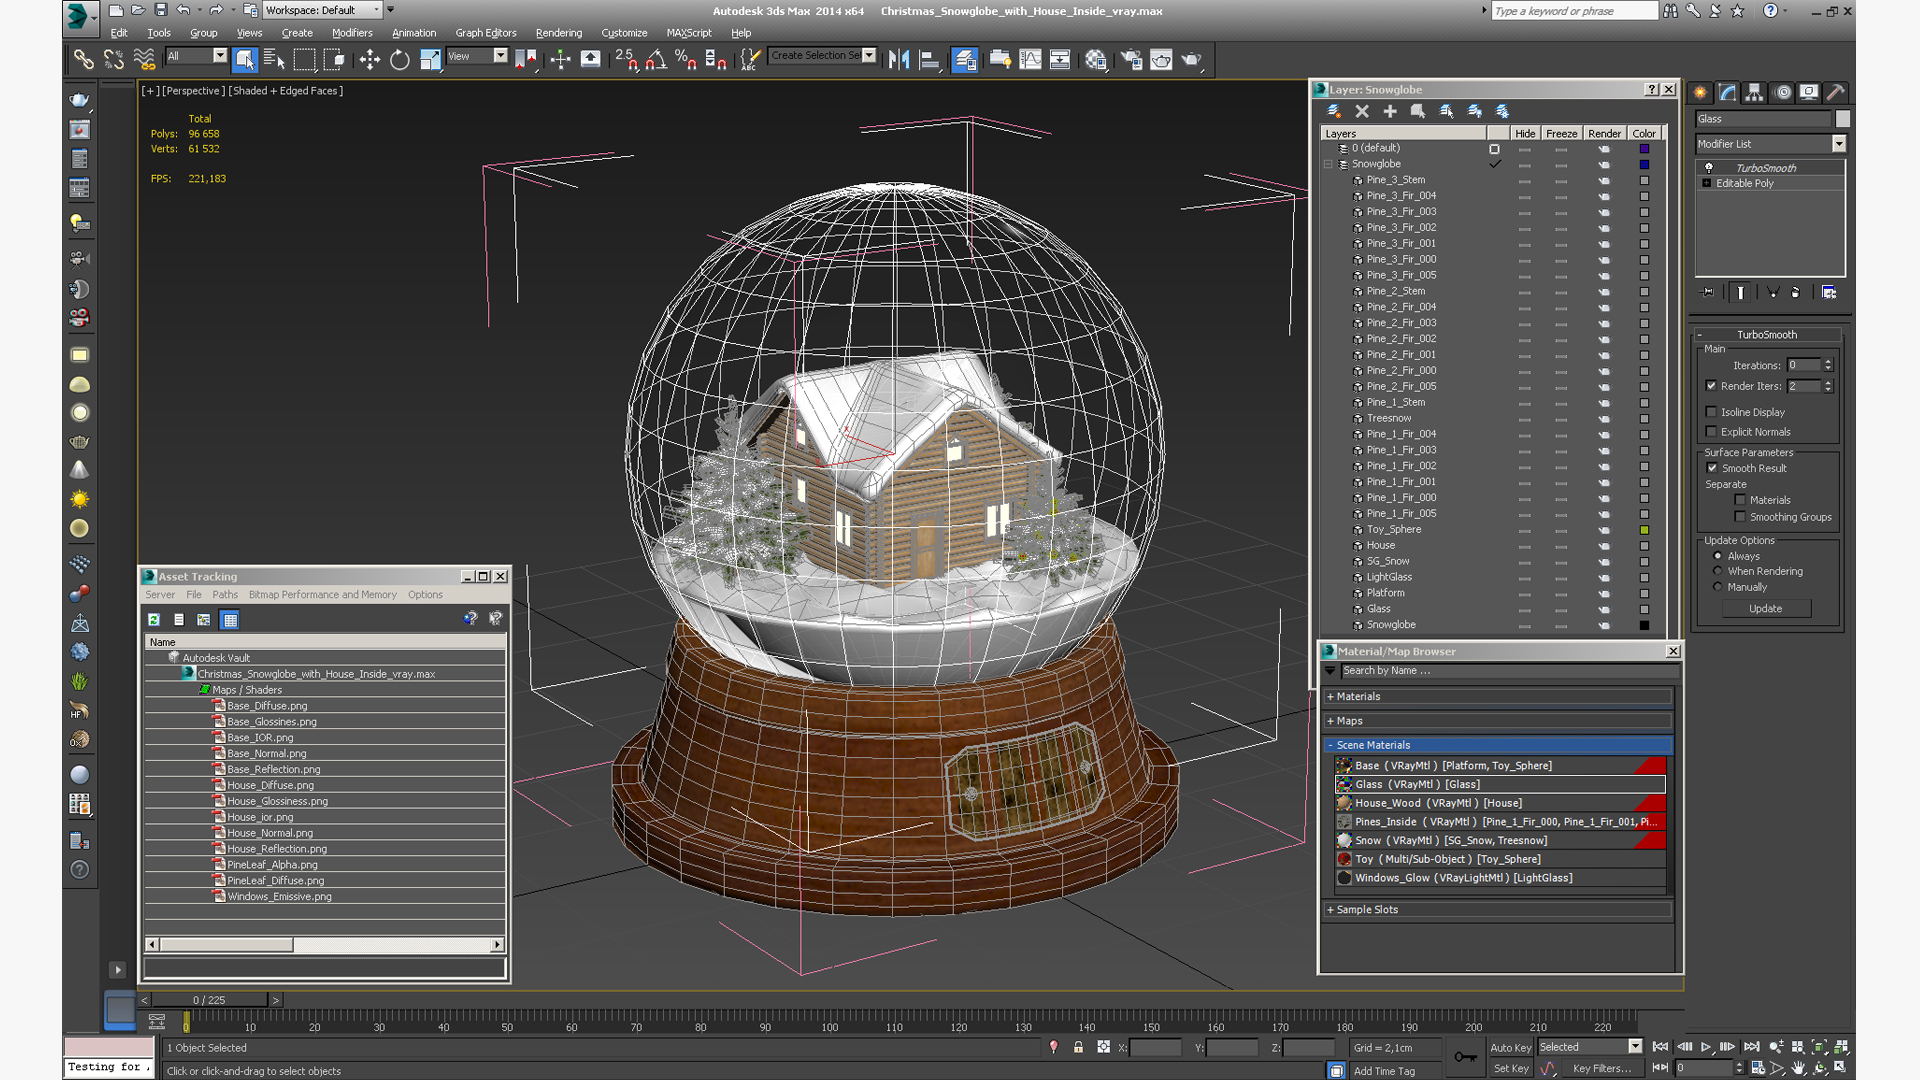Uncheck the Smooth Result checkbox
The image size is (1920, 1080).
(1711, 468)
